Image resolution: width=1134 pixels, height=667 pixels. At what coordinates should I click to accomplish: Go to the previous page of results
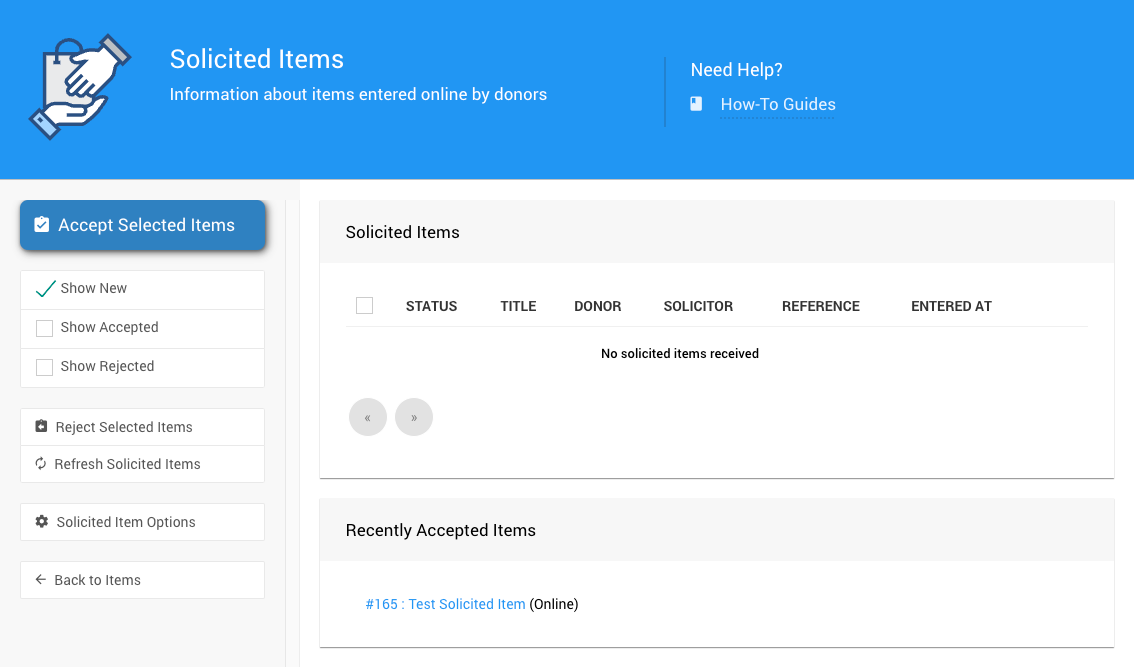[368, 417]
